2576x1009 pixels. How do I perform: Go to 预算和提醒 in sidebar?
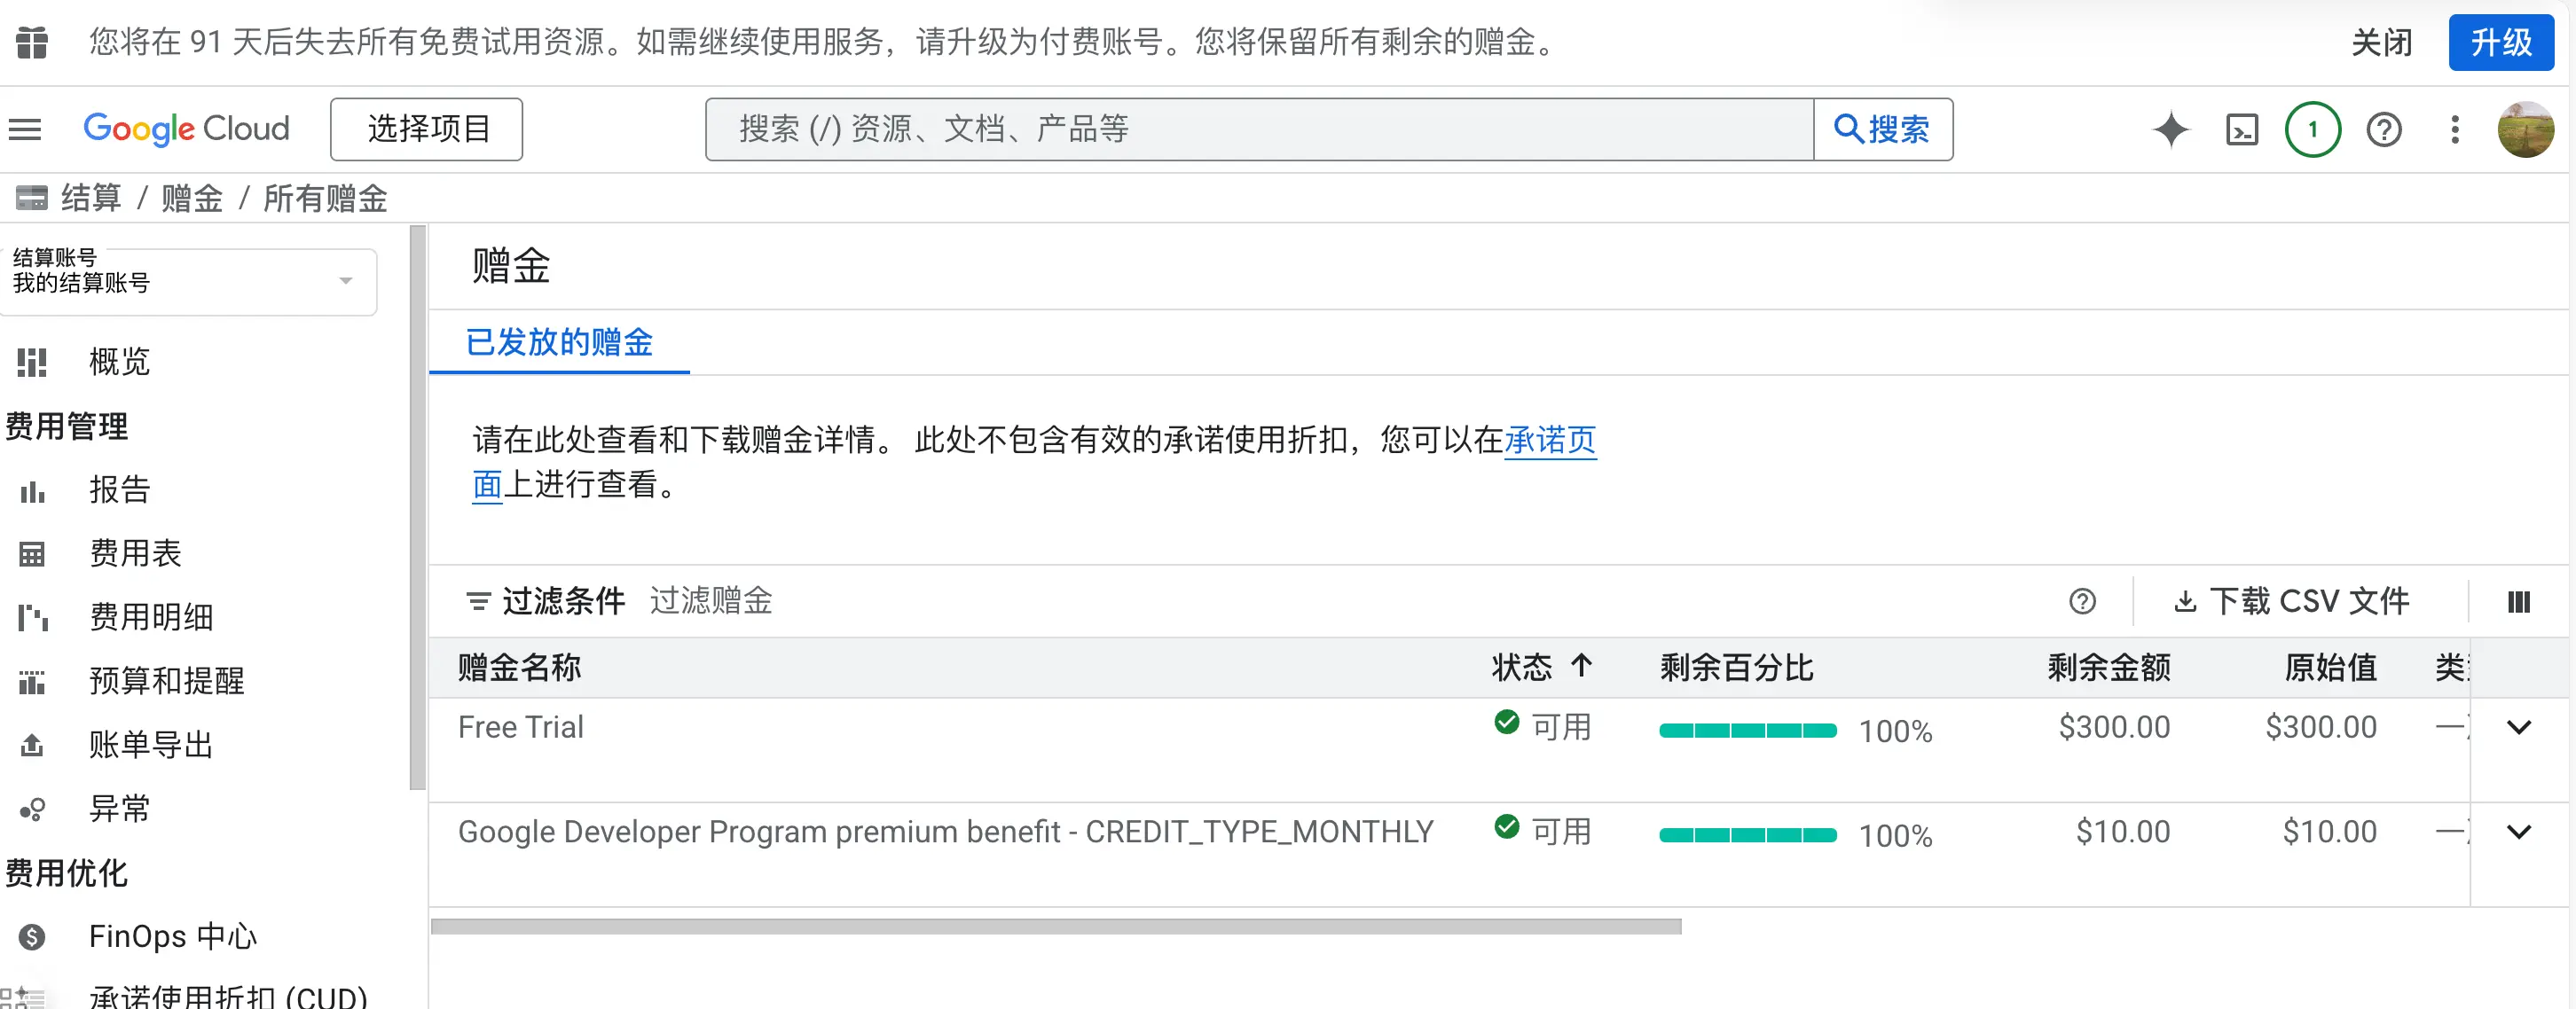coord(166,681)
